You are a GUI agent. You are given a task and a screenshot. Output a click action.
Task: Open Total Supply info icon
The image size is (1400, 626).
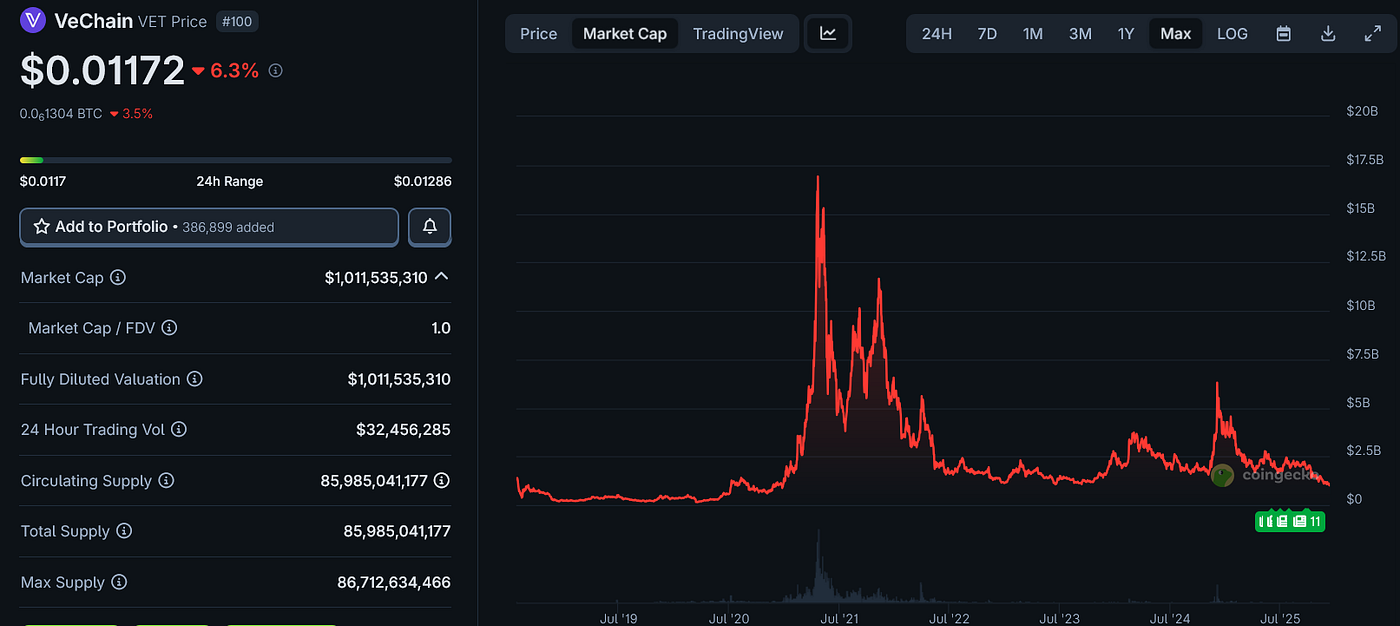124,531
